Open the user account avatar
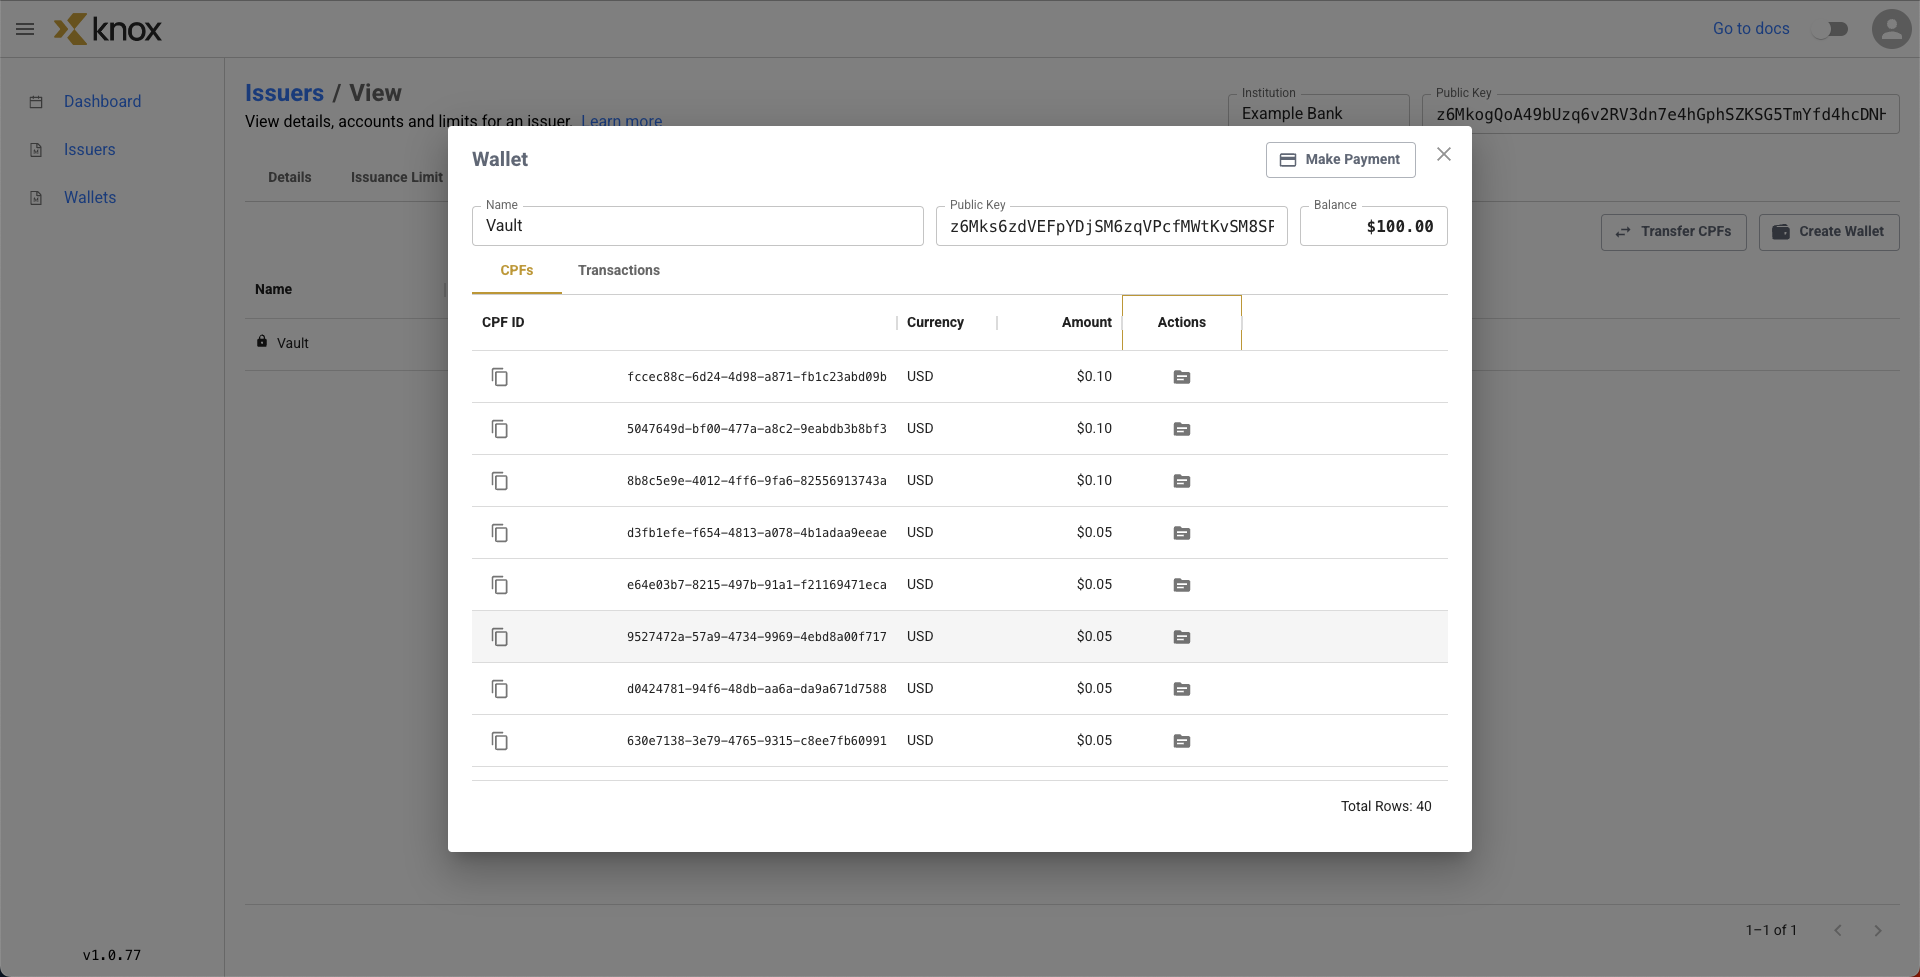This screenshot has width=1920, height=977. [x=1891, y=29]
